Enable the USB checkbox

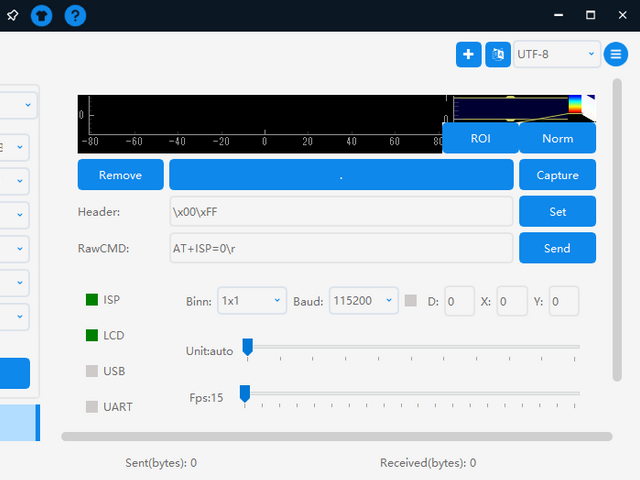pos(92,371)
